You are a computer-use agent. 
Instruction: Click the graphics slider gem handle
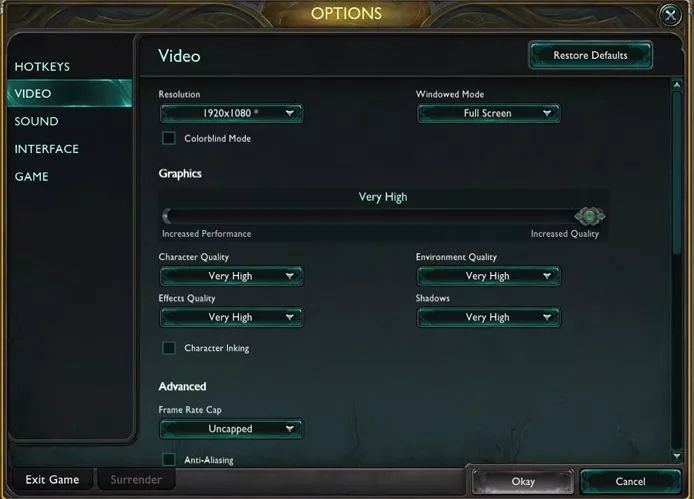[590, 216]
